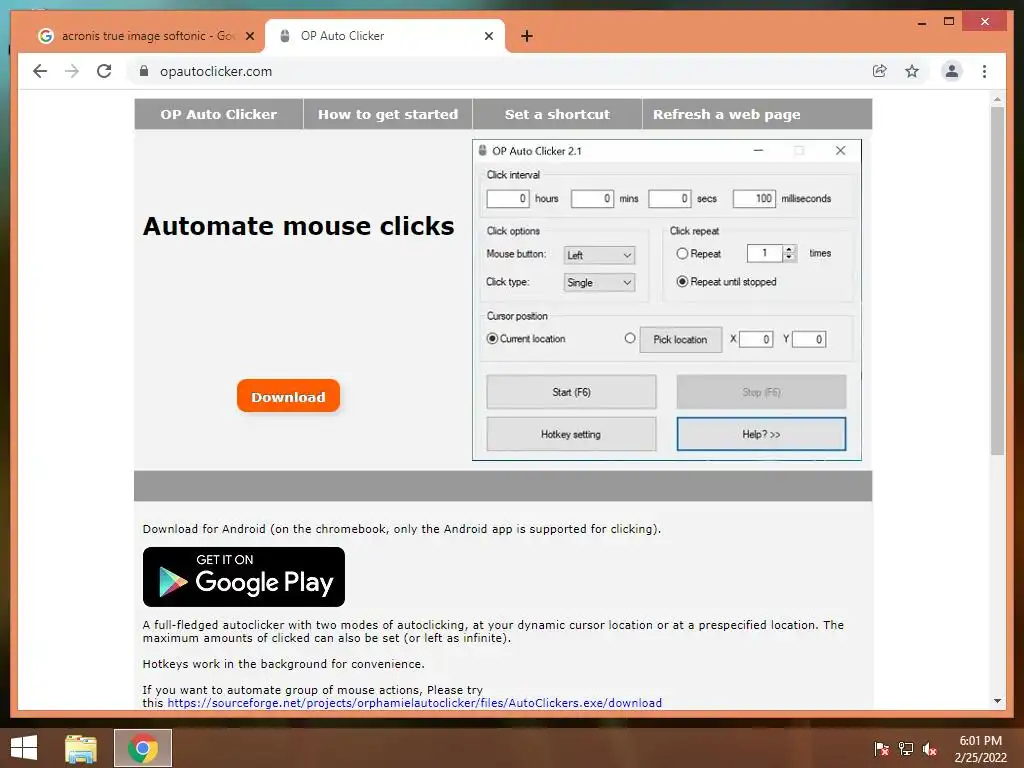Close the acronis true image tab
The height and width of the screenshot is (768, 1024).
(249, 36)
